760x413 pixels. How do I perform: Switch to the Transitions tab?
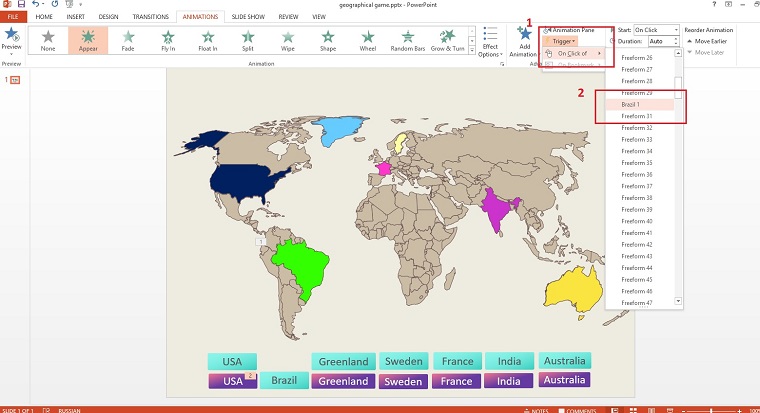point(150,17)
